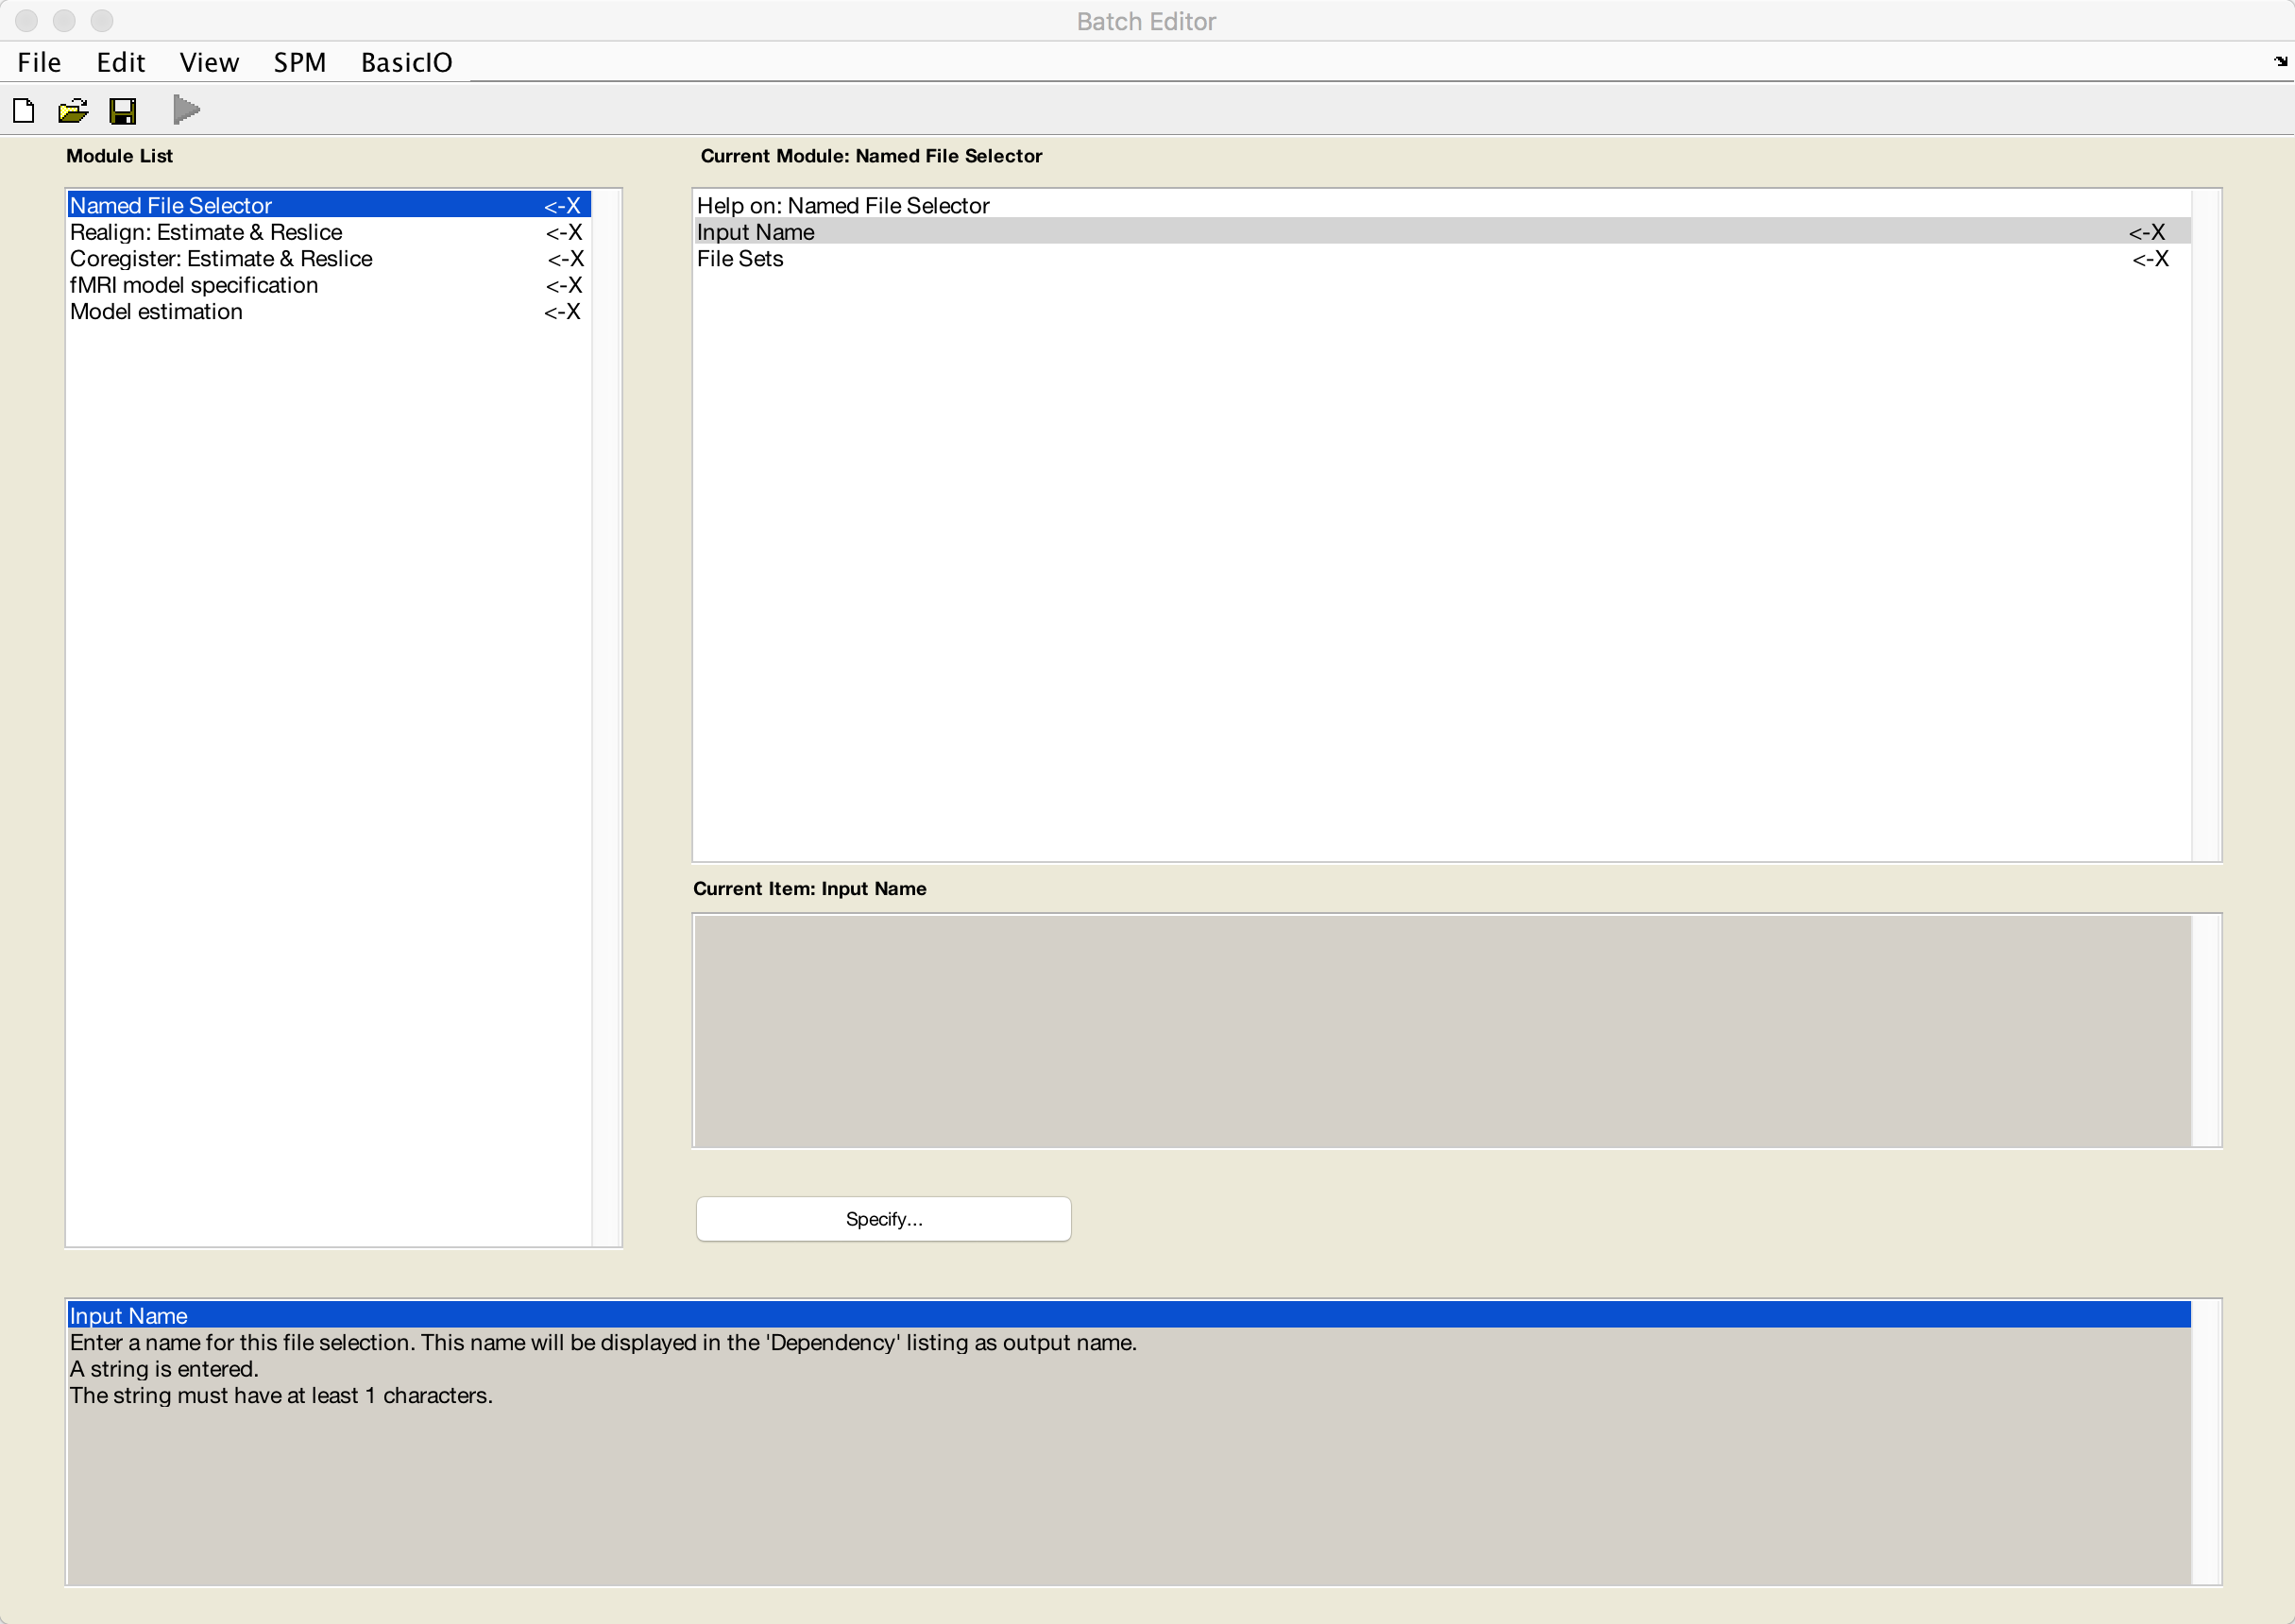Click the Current Item value box
Viewport: 2295px width, 1624px height.
pyautogui.click(x=1442, y=1031)
